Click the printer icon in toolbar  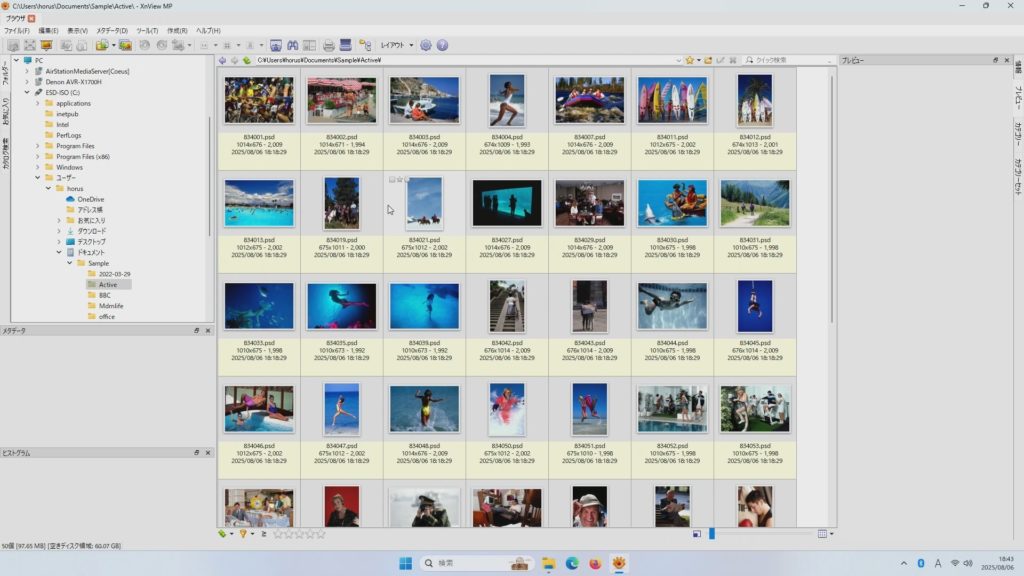(327, 45)
